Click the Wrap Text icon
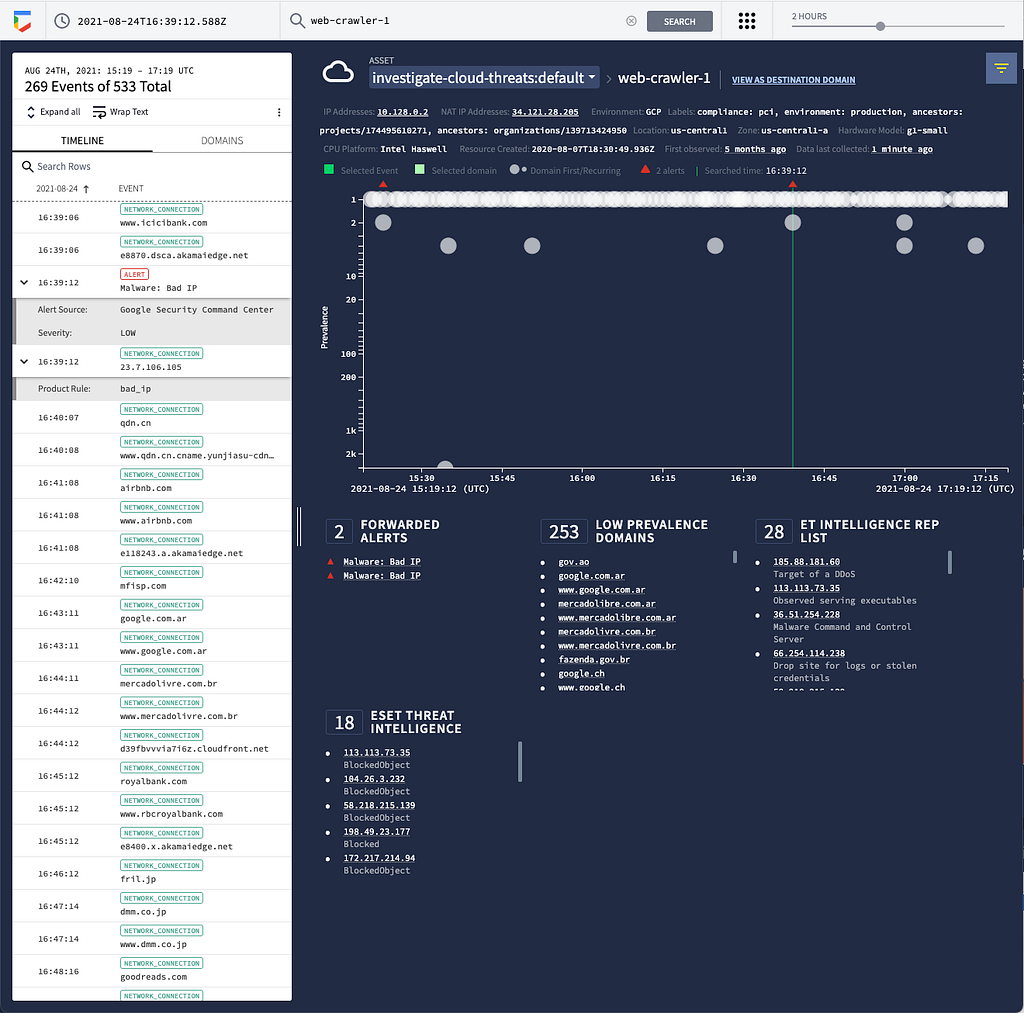Image resolution: width=1024 pixels, height=1013 pixels. (x=99, y=112)
